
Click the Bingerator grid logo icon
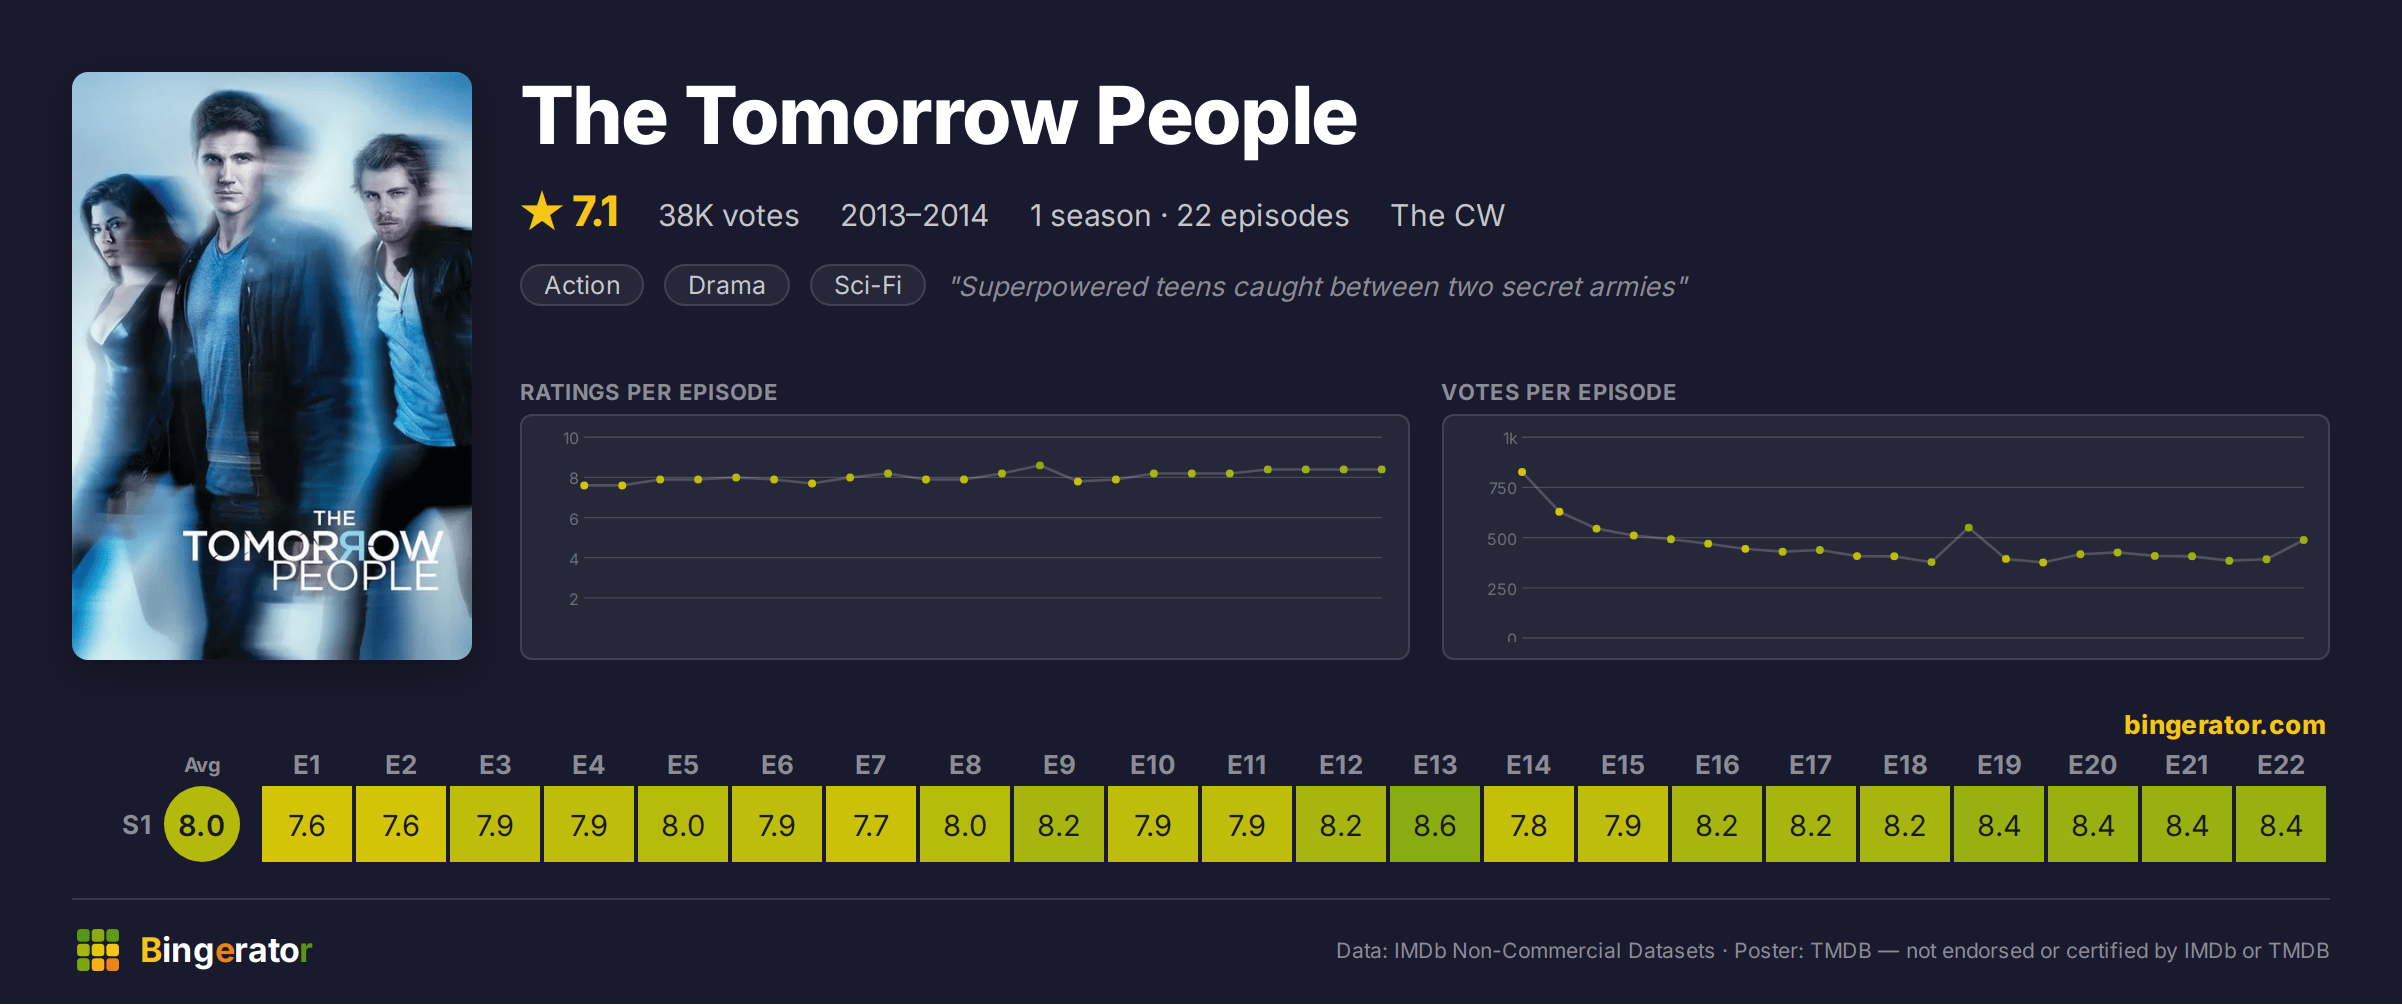[x=98, y=950]
